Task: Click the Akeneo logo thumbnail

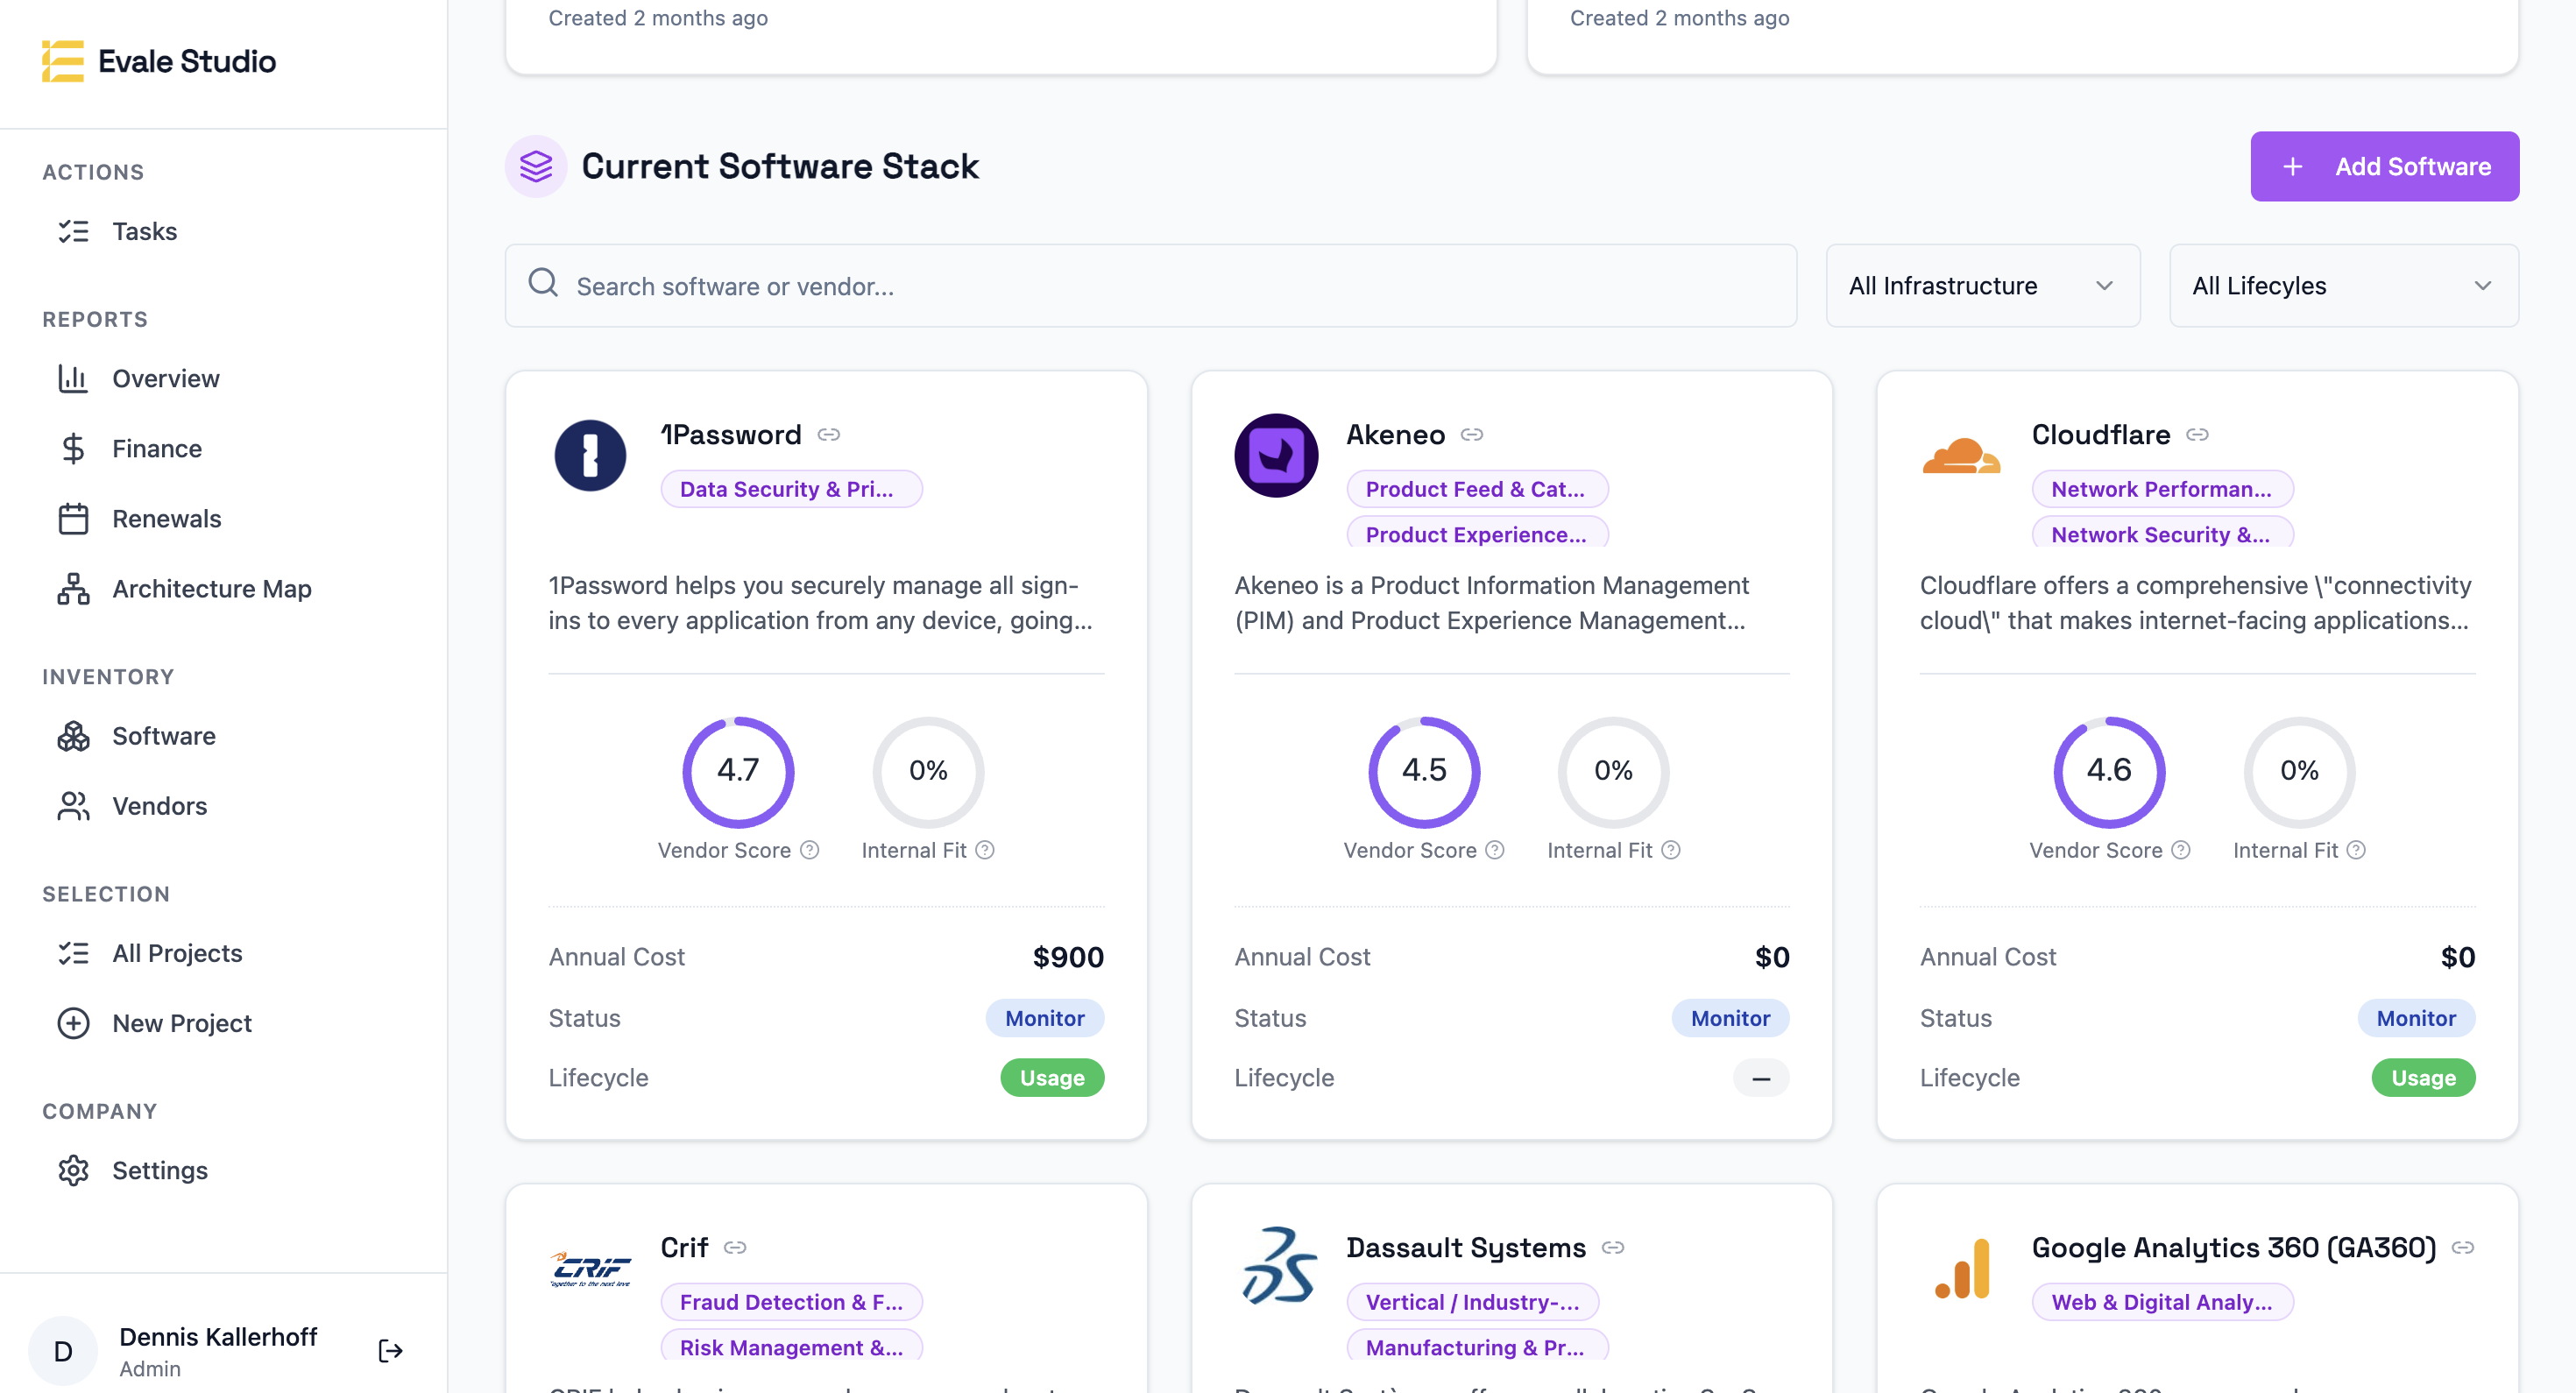Action: click(1275, 455)
